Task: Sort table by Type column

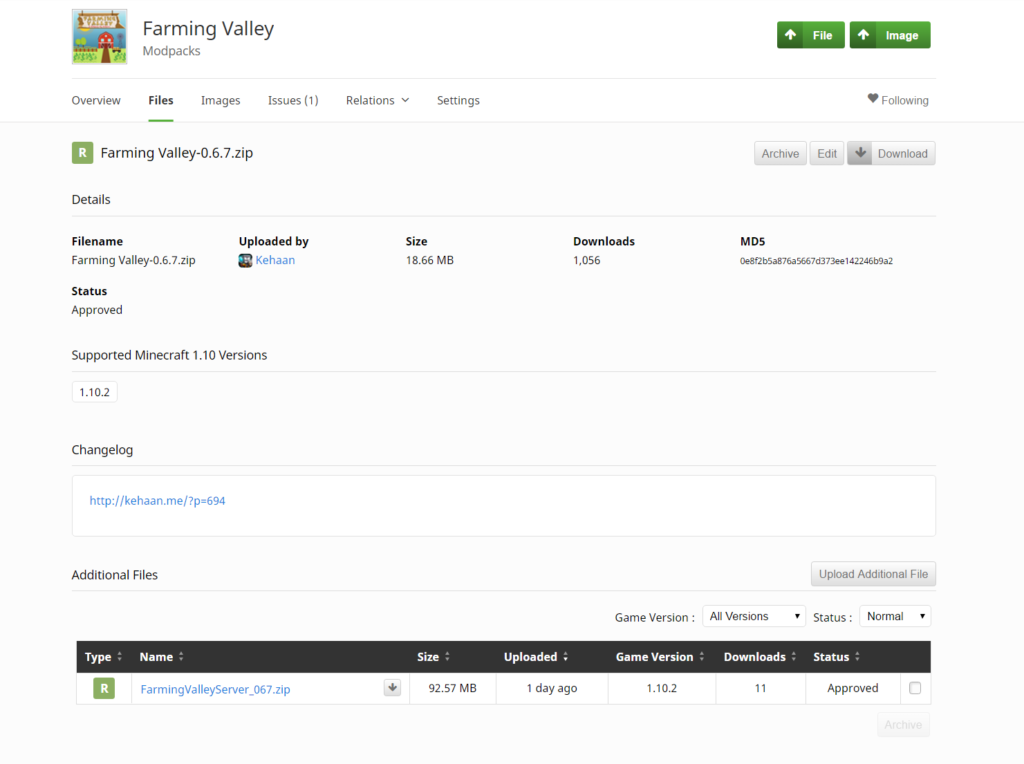Action: 103,657
